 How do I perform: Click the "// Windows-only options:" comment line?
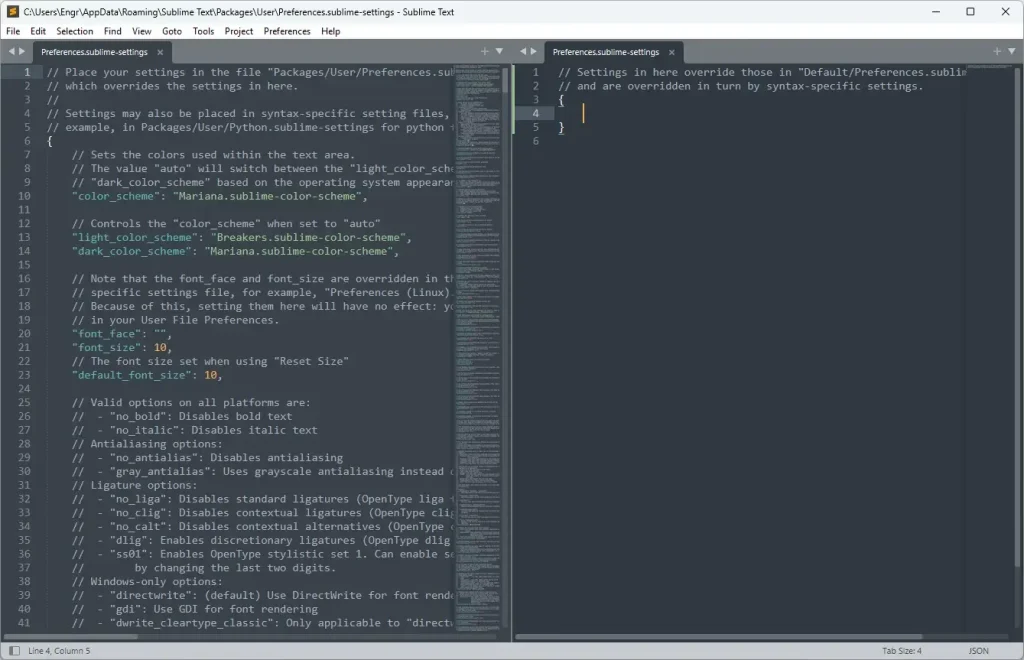pyautogui.click(x=147, y=582)
